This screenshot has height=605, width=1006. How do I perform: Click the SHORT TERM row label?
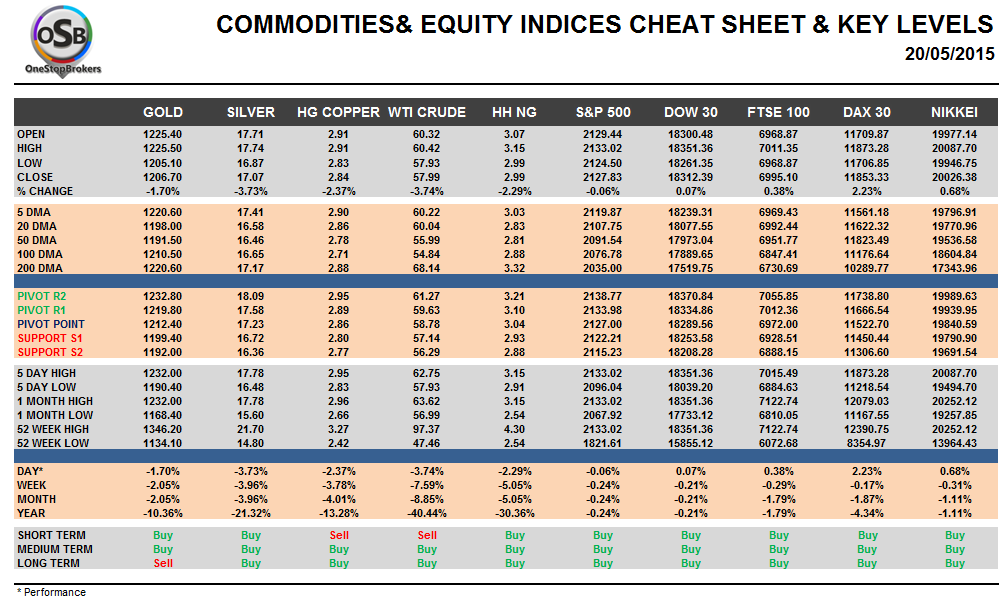point(49,535)
